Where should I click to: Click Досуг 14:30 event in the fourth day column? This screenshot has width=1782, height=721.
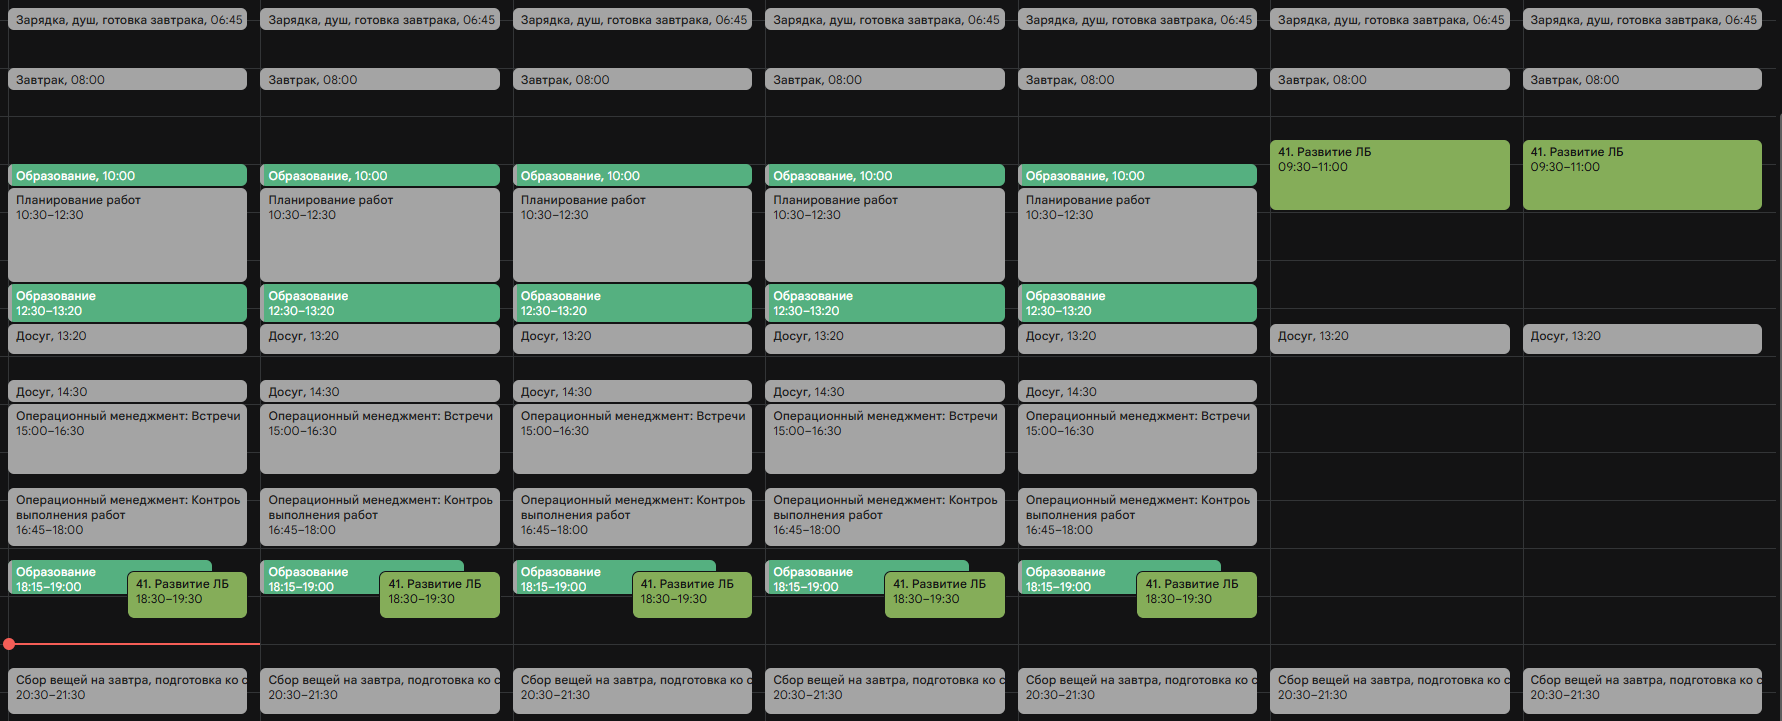point(884,392)
